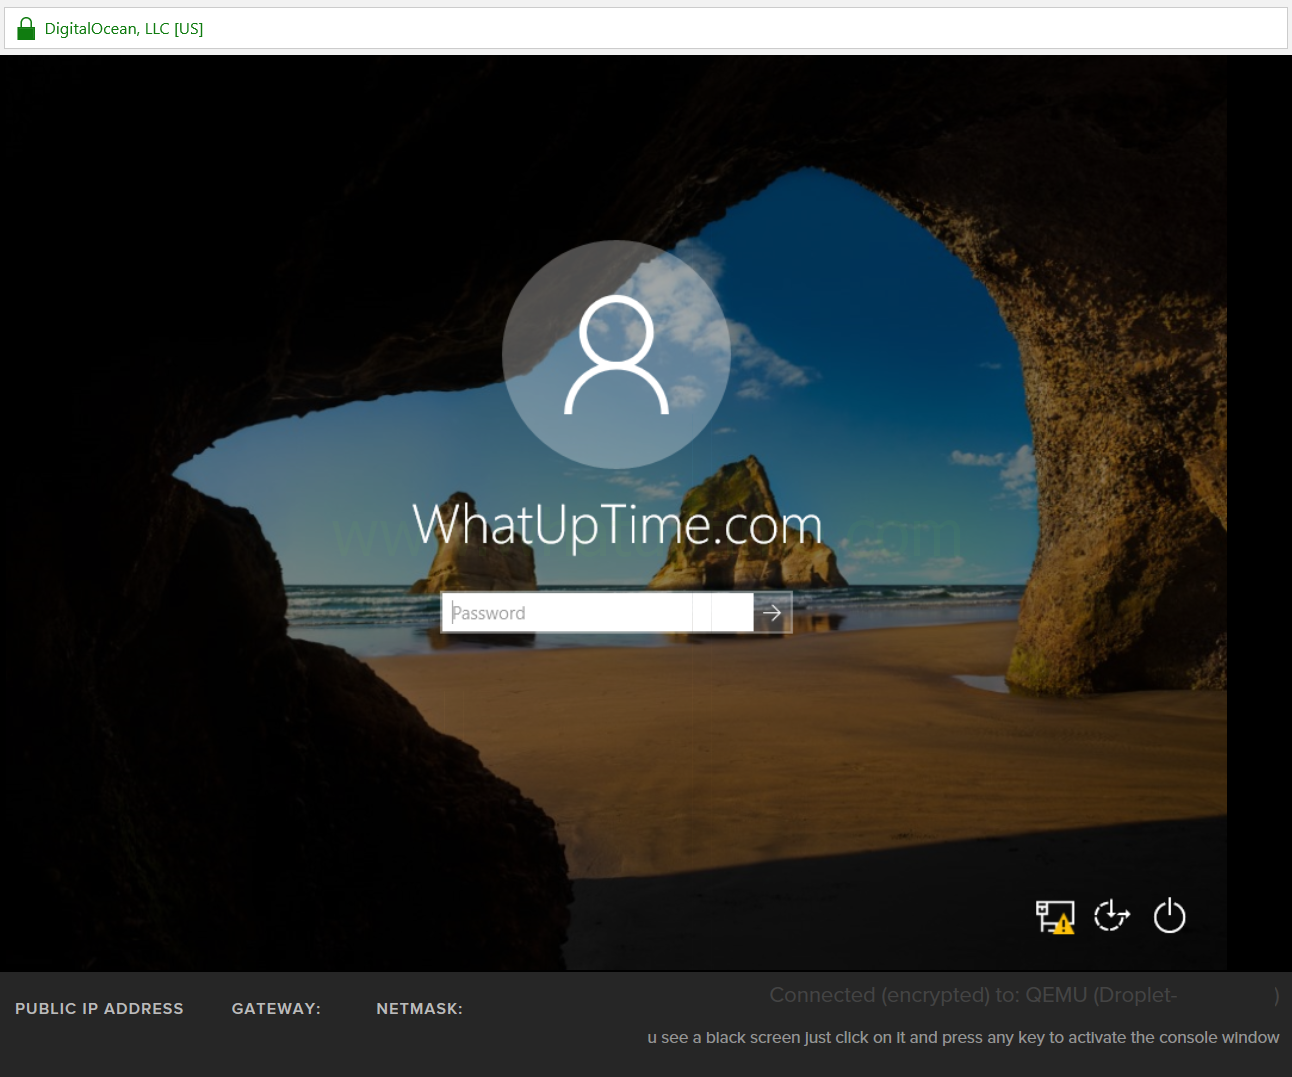Focus the Password input field
Image resolution: width=1292 pixels, height=1077 pixels.
click(x=597, y=612)
